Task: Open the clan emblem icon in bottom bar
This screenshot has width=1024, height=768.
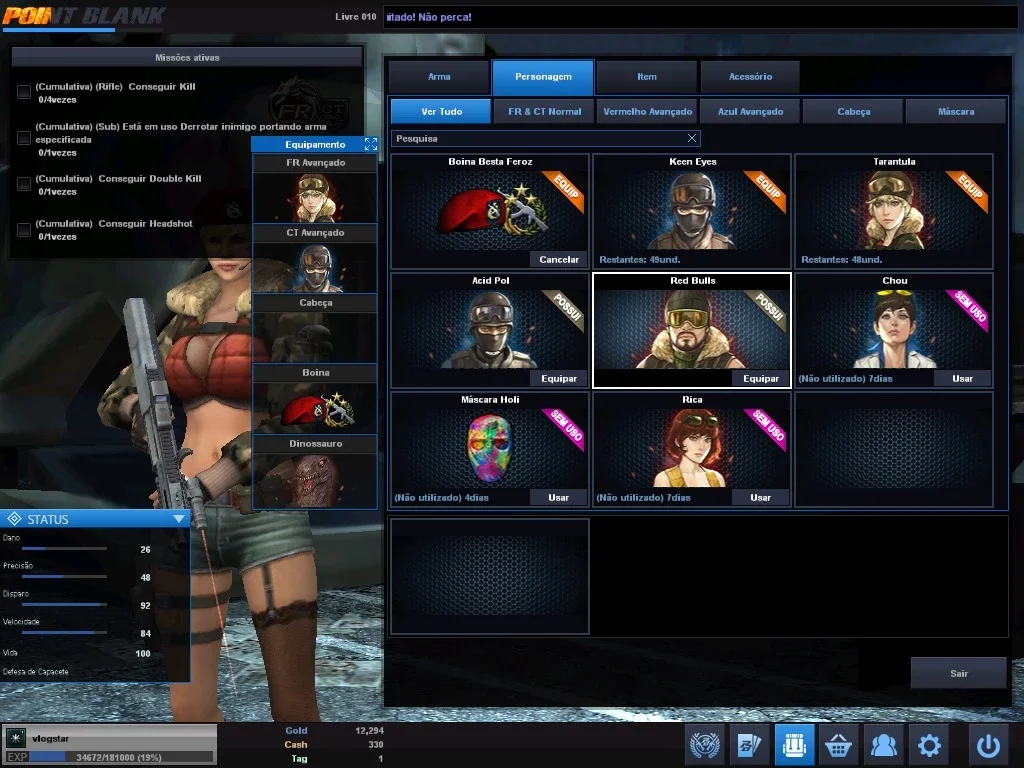Action: [705, 744]
